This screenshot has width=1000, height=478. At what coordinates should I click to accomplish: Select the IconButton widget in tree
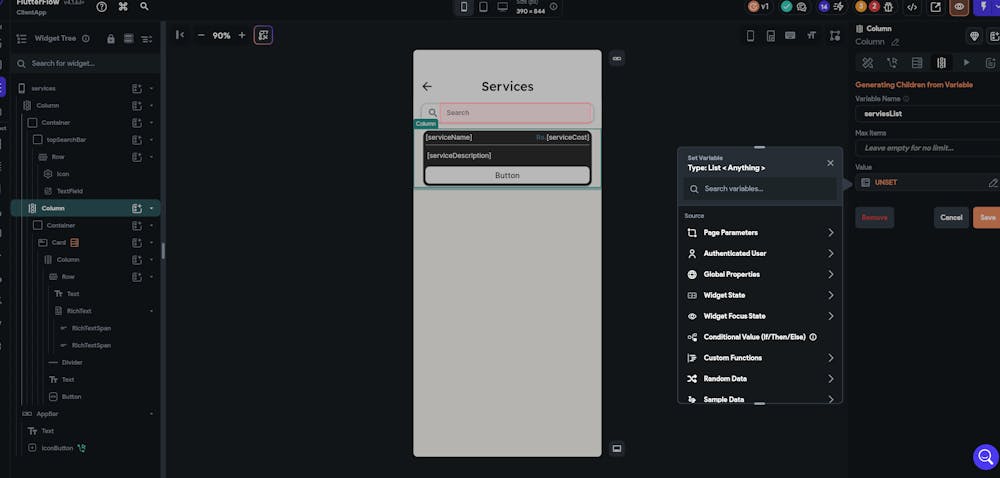click(57, 449)
